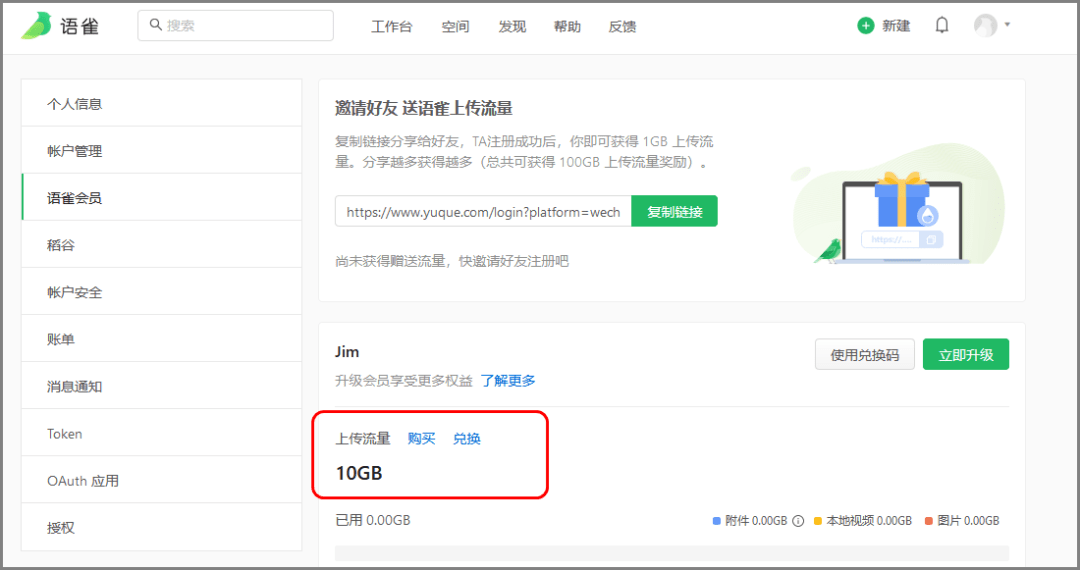Open the 帮助 menu item
Screen dimensions: 1080x570
567,26
